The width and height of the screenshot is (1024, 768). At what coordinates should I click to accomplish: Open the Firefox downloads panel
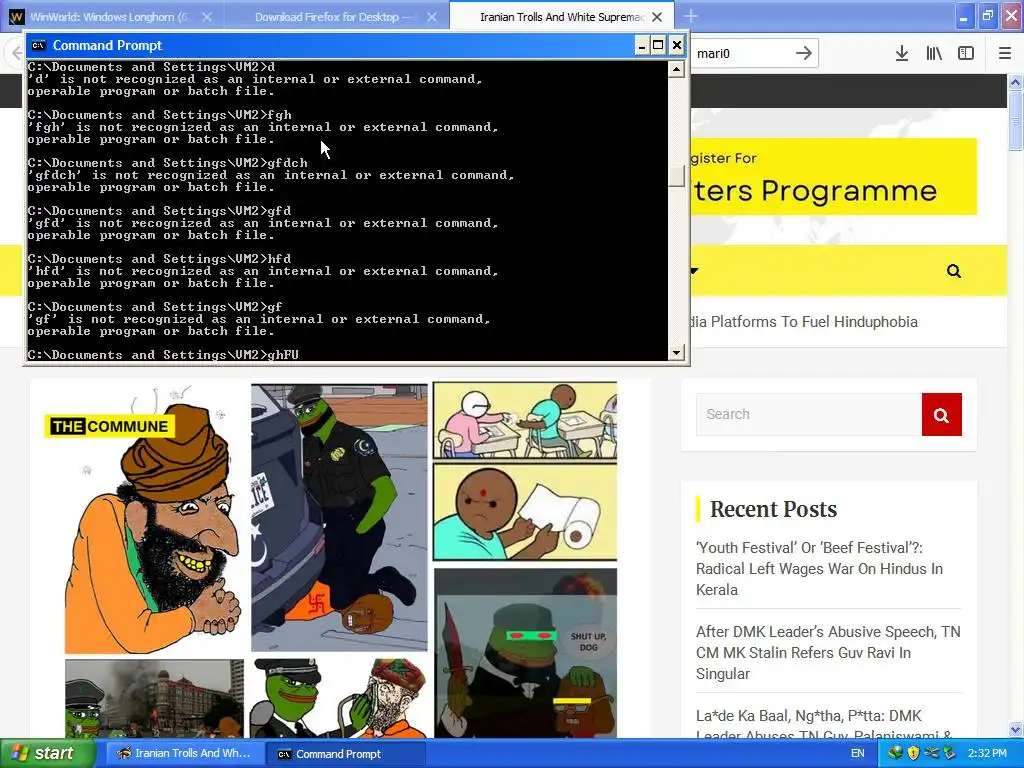tap(901, 54)
